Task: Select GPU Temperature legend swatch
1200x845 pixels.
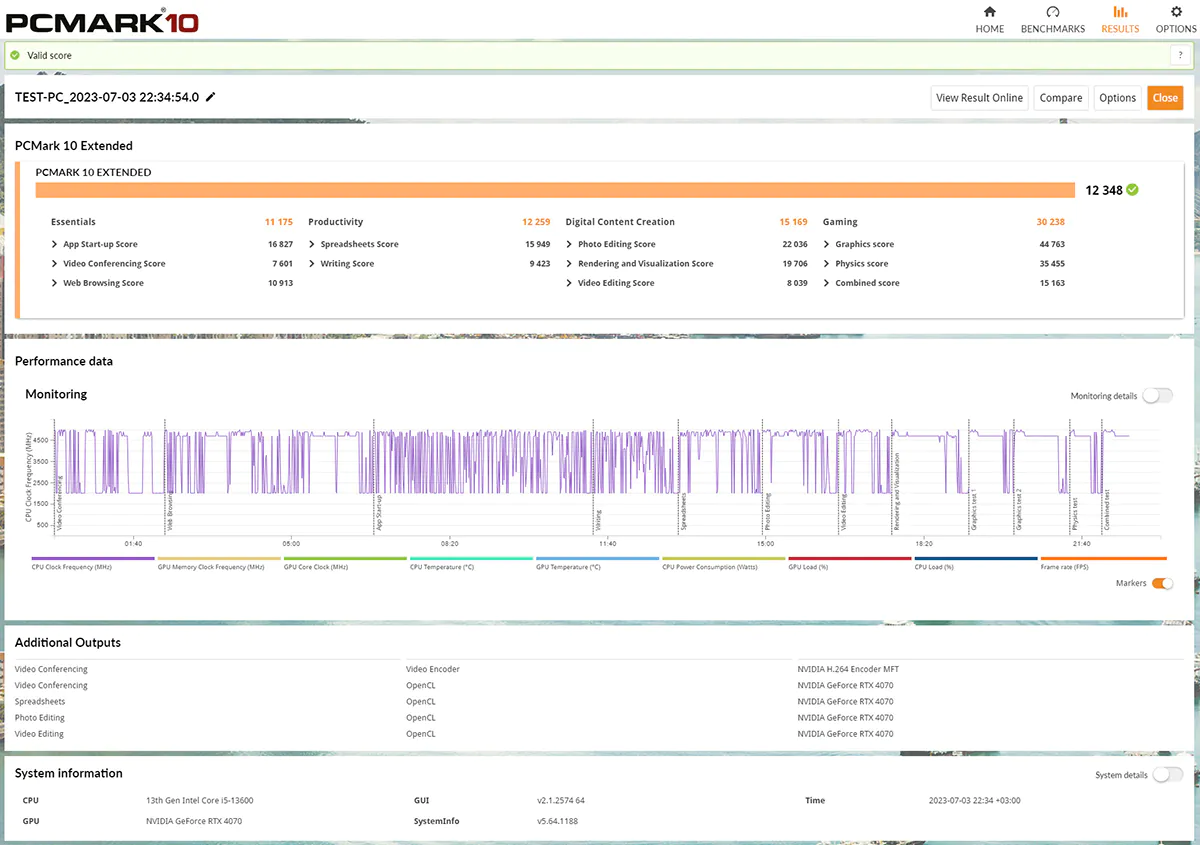Action: point(597,559)
